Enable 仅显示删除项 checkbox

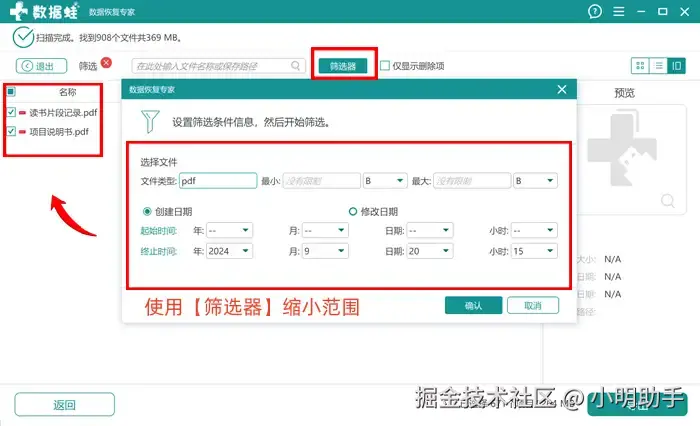tap(385, 66)
